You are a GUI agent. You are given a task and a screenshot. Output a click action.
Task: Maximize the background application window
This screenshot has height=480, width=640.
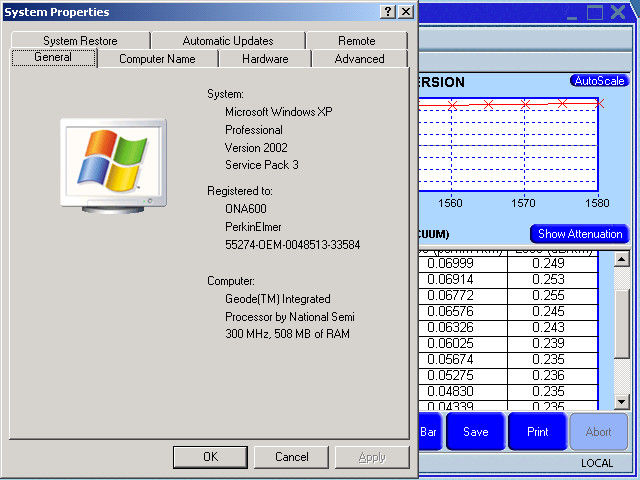pyautogui.click(x=595, y=12)
